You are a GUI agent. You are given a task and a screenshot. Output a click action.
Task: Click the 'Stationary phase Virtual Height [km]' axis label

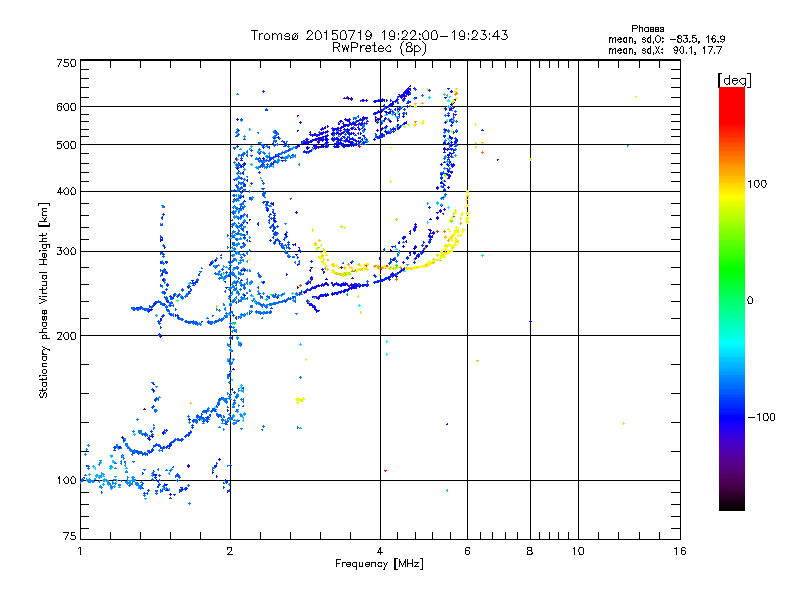click(x=44, y=301)
